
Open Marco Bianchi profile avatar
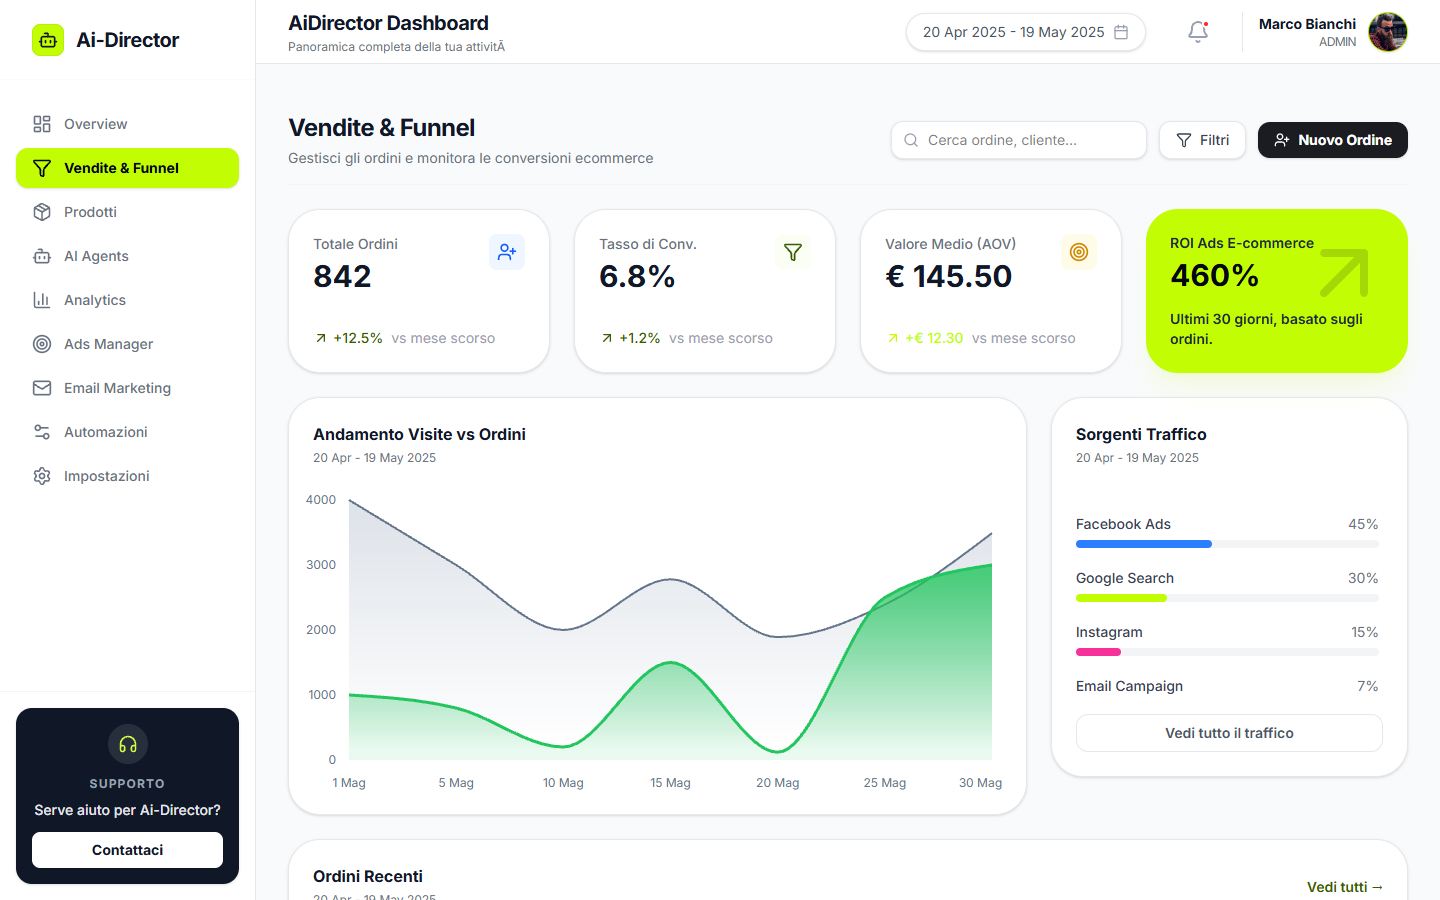pos(1388,32)
